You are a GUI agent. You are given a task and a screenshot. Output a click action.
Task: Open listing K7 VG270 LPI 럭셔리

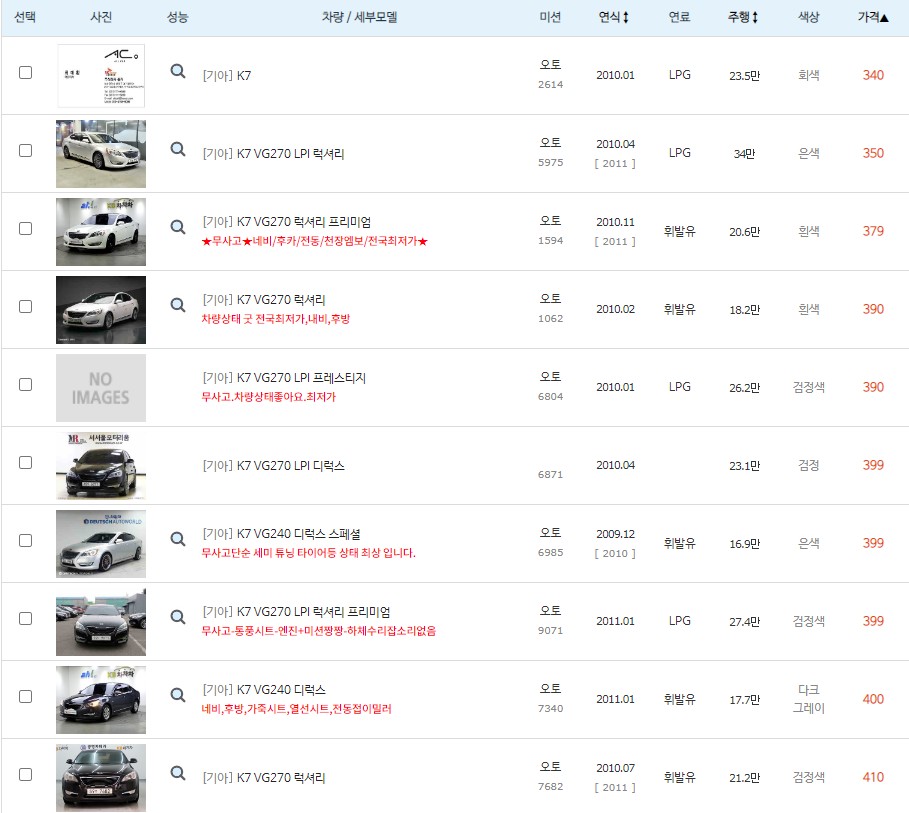(x=273, y=154)
